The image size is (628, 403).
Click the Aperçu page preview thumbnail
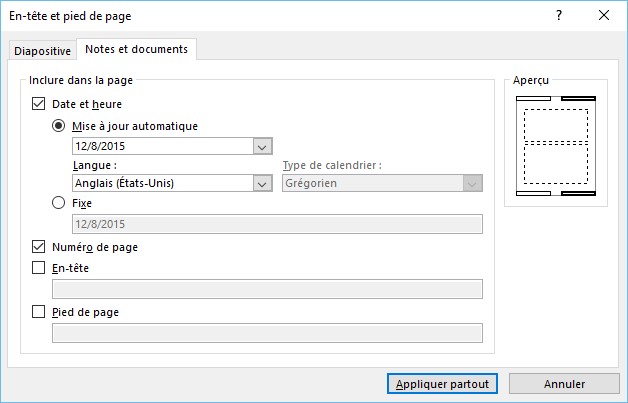coord(555,145)
